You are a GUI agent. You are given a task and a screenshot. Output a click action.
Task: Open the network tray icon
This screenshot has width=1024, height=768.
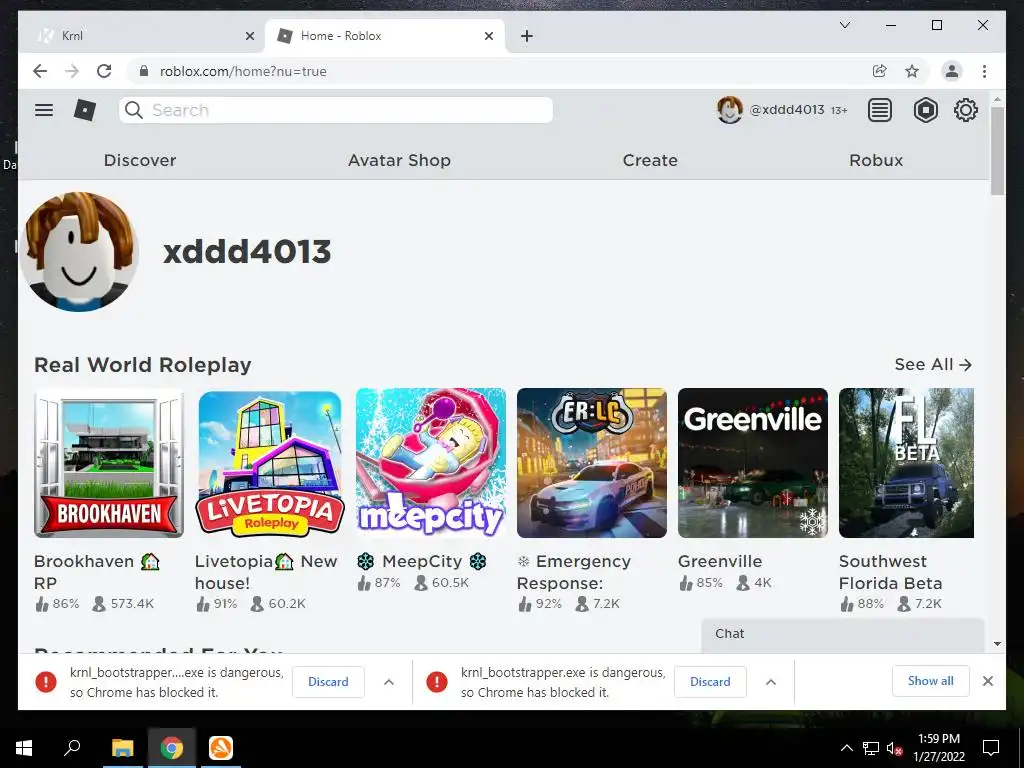(871, 748)
